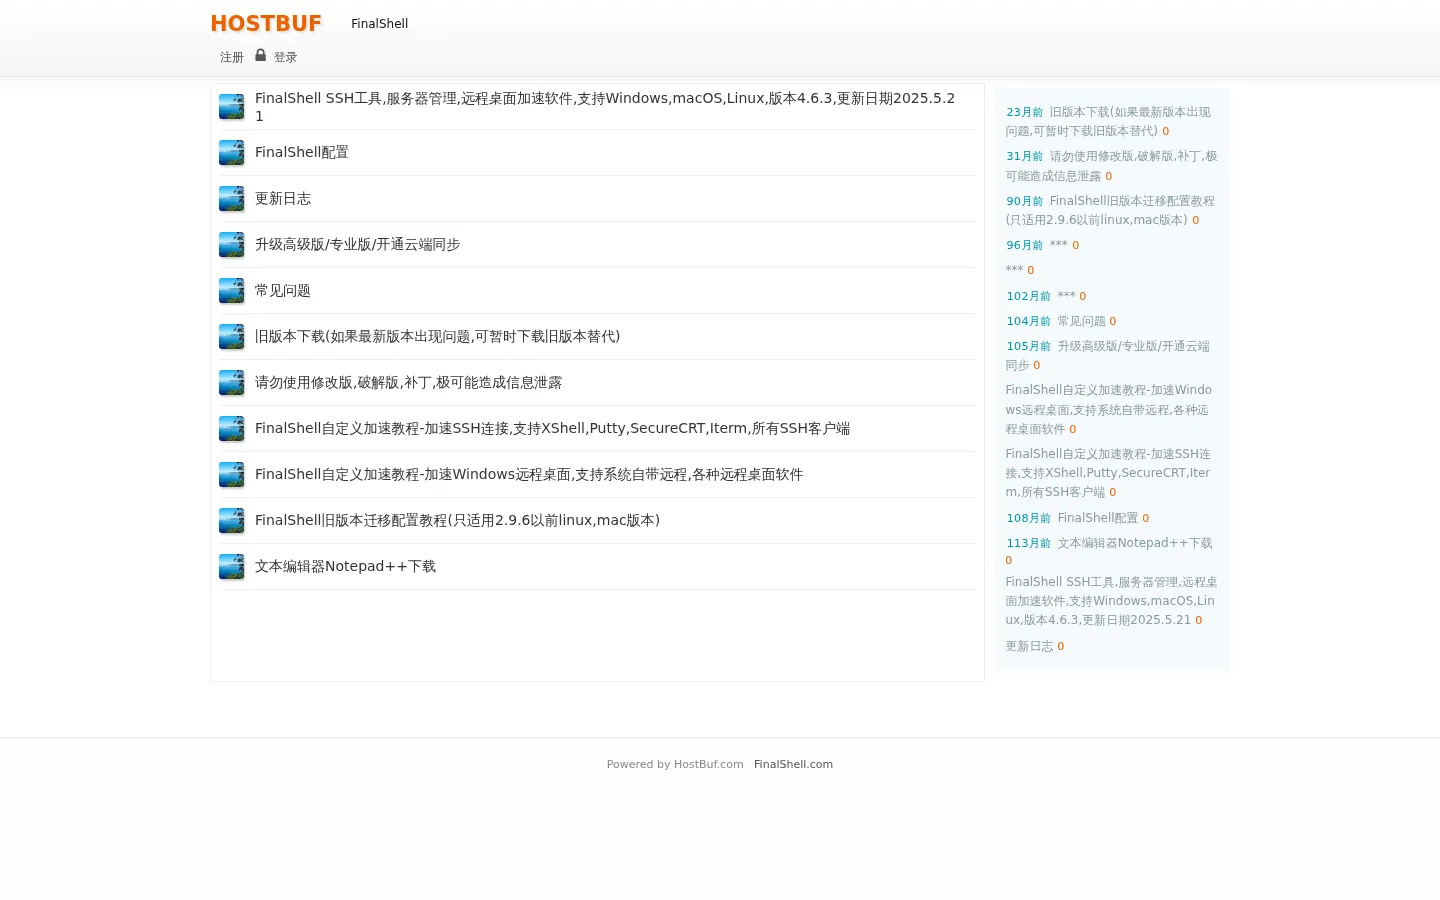
Task: Click the icon beside 加速Windows远程桌面 tutorial row
Action: [232, 475]
